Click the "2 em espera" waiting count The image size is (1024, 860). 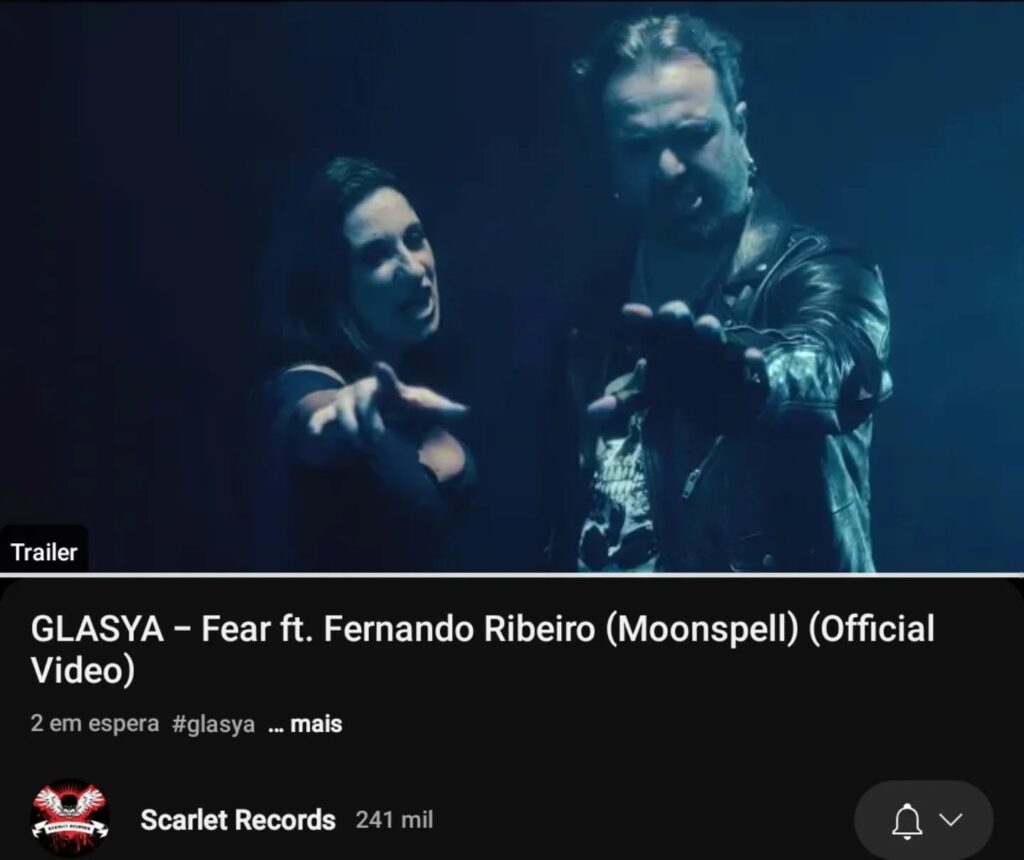click(x=95, y=724)
